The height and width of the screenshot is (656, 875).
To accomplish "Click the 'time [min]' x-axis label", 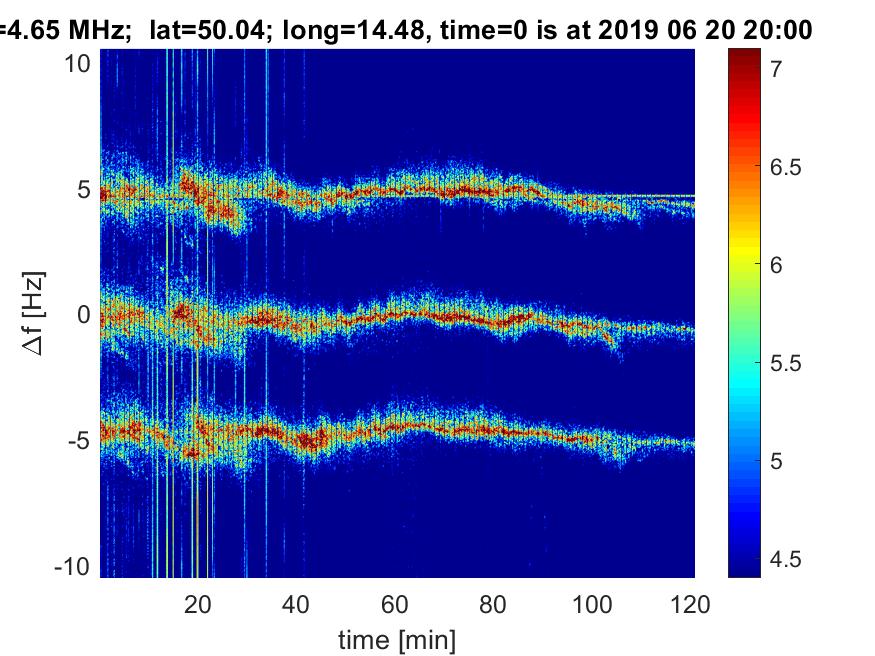I will (x=396, y=637).
